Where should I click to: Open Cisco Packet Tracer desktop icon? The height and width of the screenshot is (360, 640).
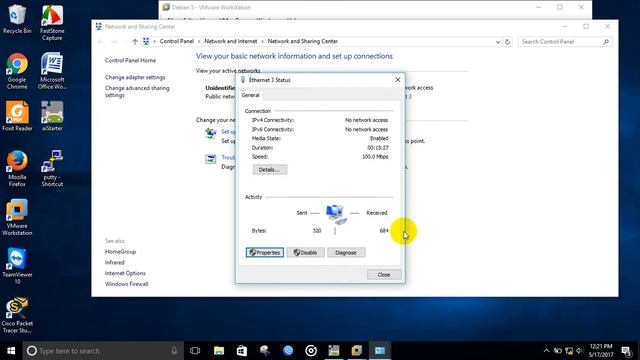pos(17,315)
